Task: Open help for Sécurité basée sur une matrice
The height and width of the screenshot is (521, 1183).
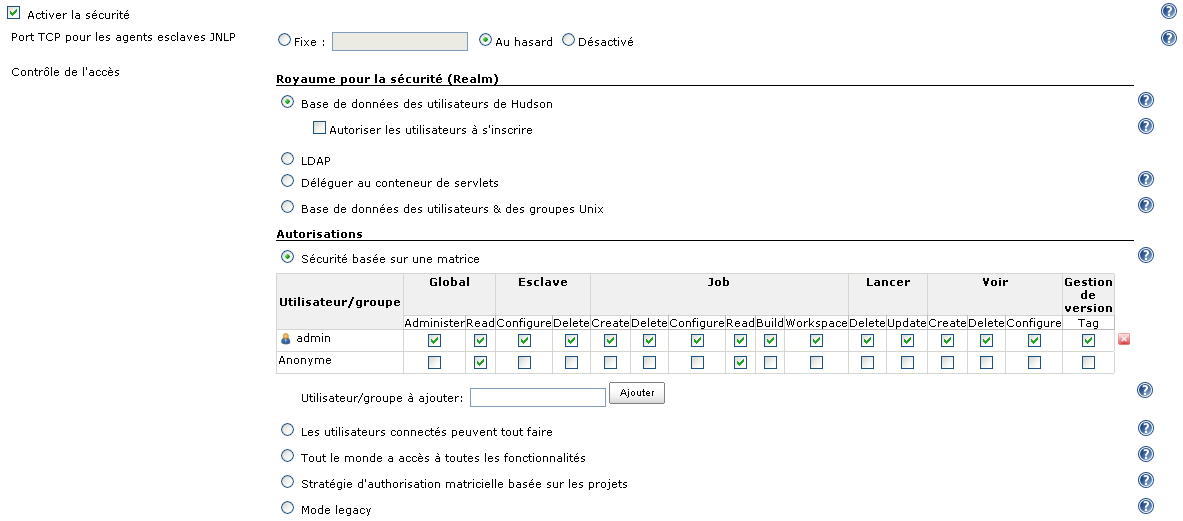Action: pos(1146,255)
